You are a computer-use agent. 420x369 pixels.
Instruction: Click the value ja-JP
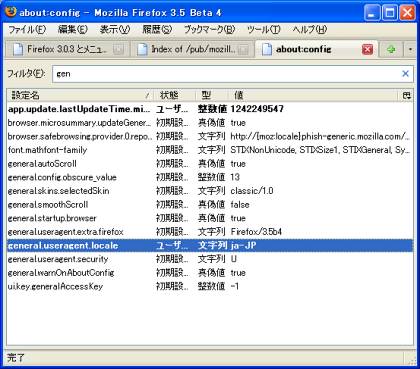click(243, 246)
